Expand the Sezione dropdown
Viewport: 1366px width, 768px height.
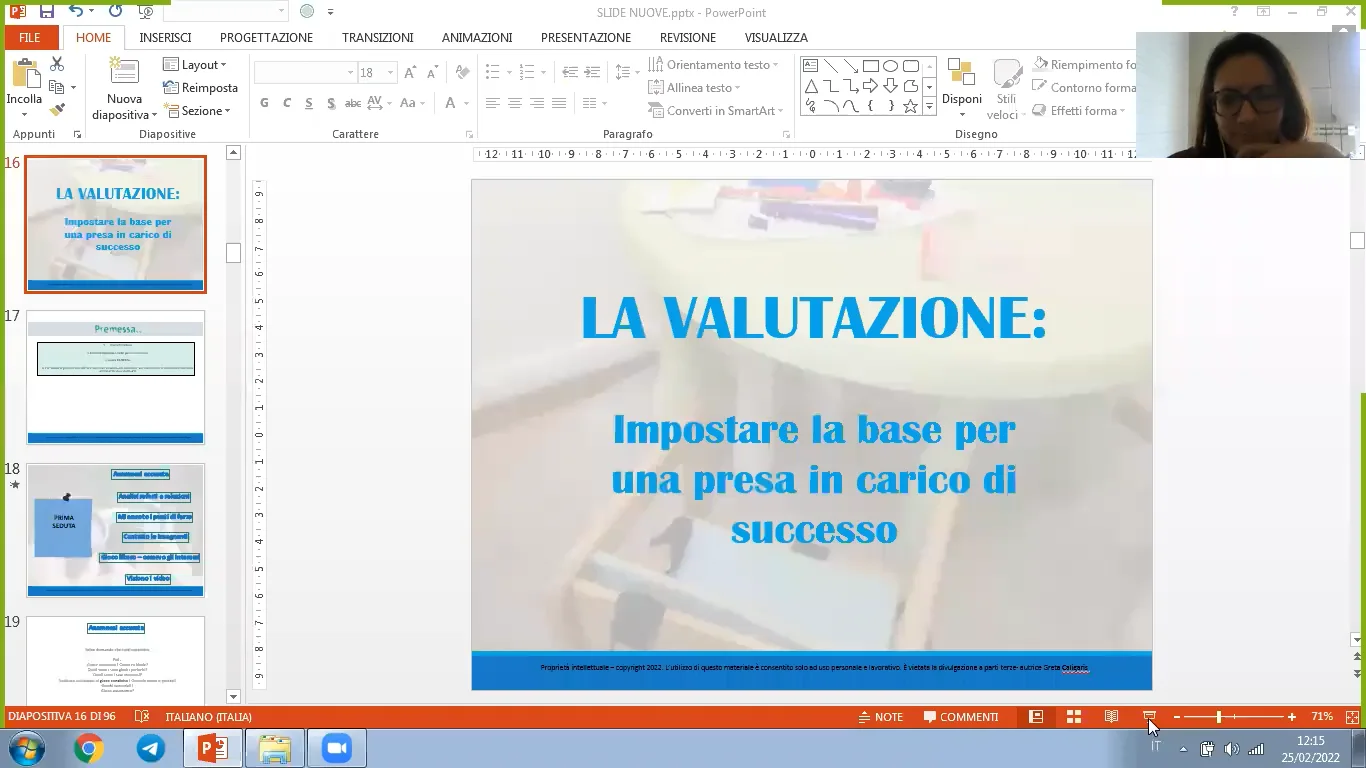(197, 111)
